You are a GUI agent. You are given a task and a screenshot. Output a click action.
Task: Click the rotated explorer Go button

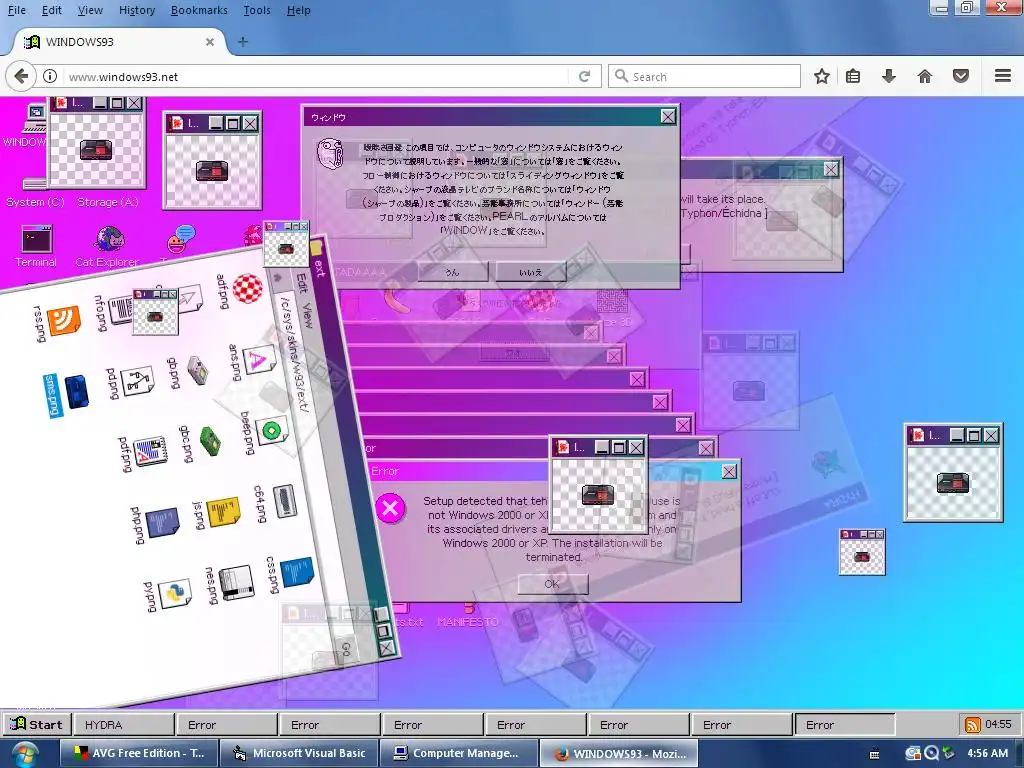pyautogui.click(x=346, y=648)
